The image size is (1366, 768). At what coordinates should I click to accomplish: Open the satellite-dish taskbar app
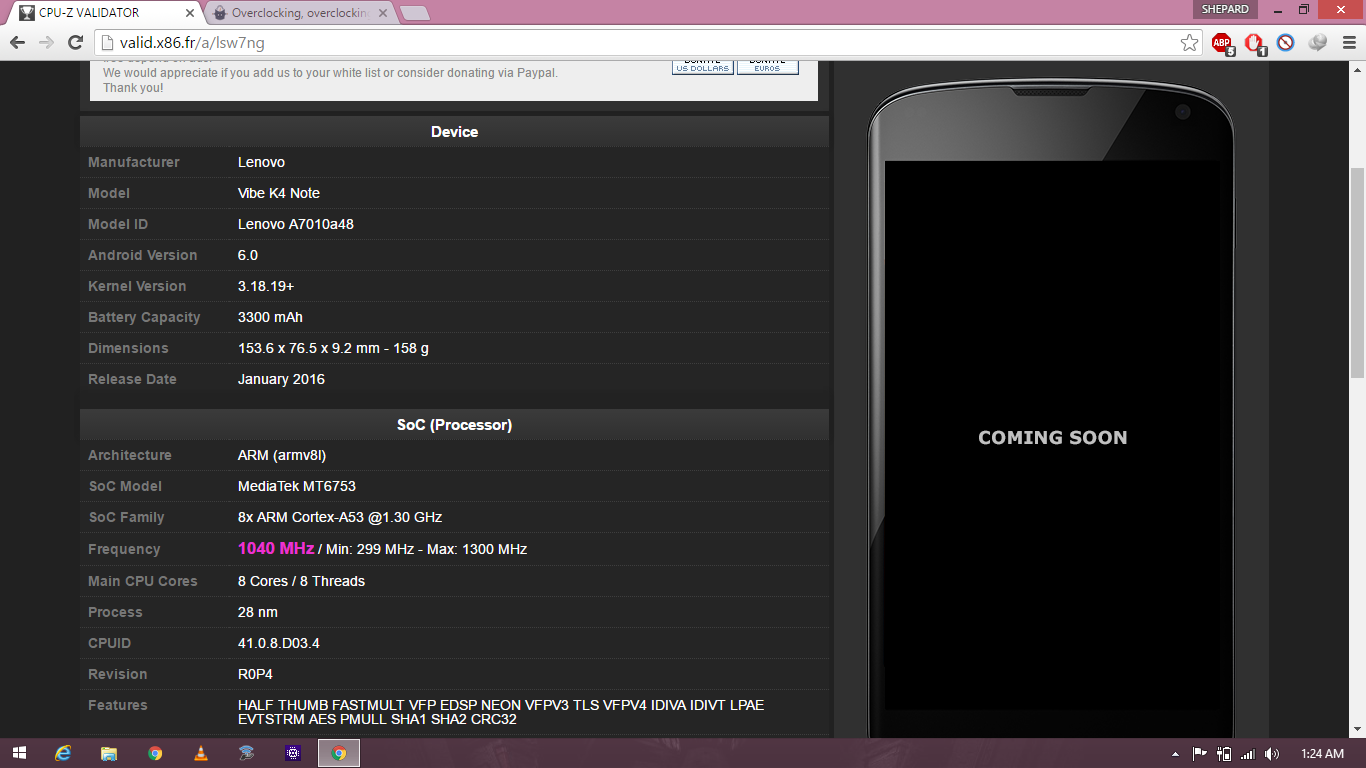click(x=246, y=753)
